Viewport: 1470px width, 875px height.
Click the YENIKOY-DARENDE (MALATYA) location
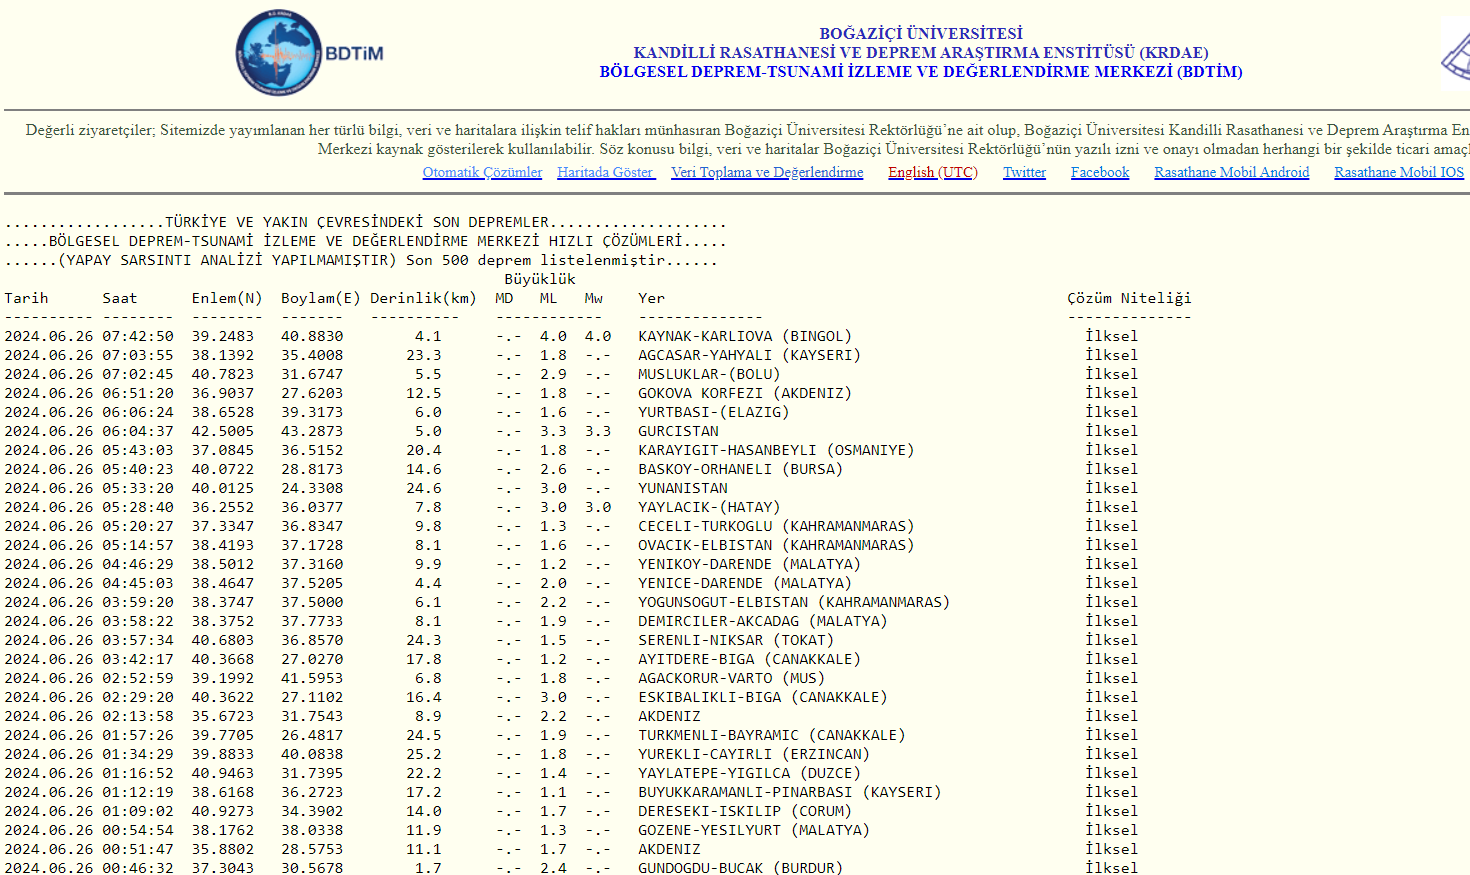749,564
